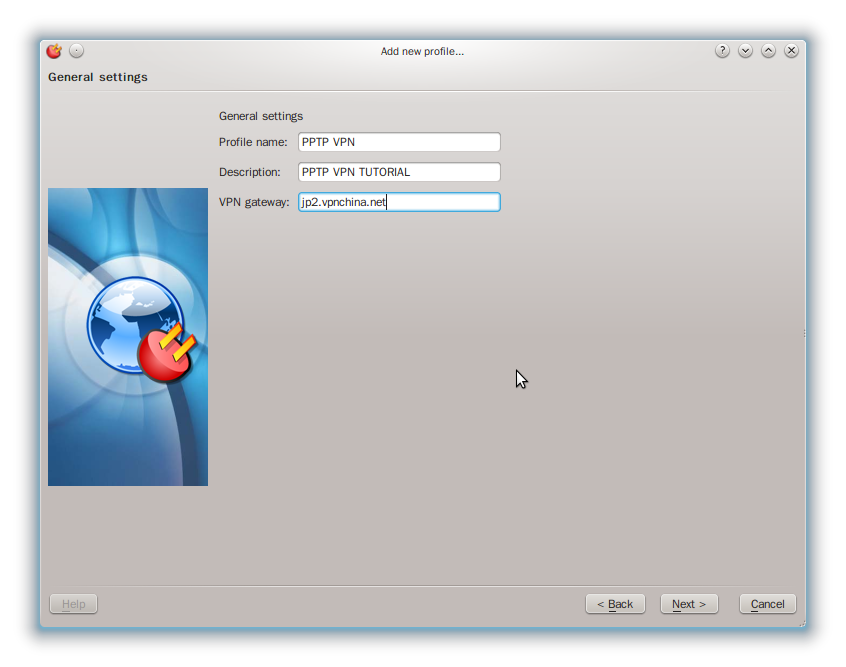Click the 'VPN gateway:' label
The width and height of the screenshot is (846, 667).
coord(254,202)
